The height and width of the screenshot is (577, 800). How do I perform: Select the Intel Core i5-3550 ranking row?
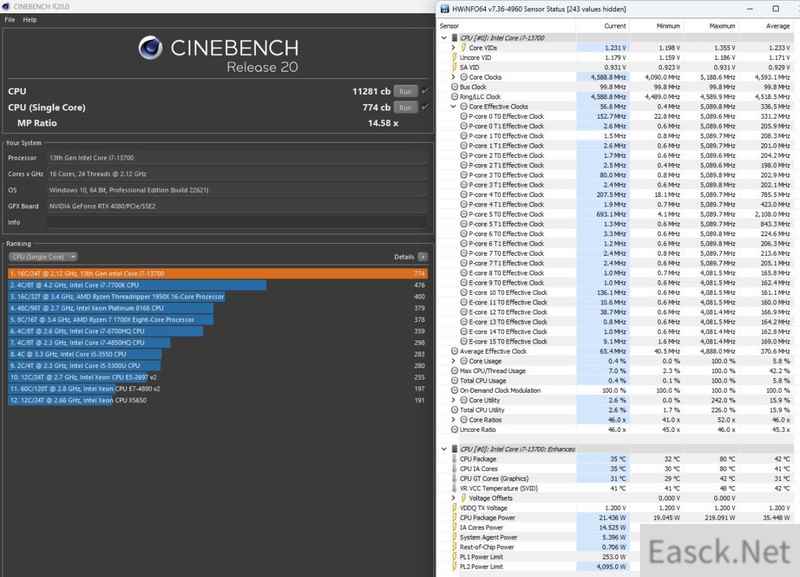[x=218, y=354]
